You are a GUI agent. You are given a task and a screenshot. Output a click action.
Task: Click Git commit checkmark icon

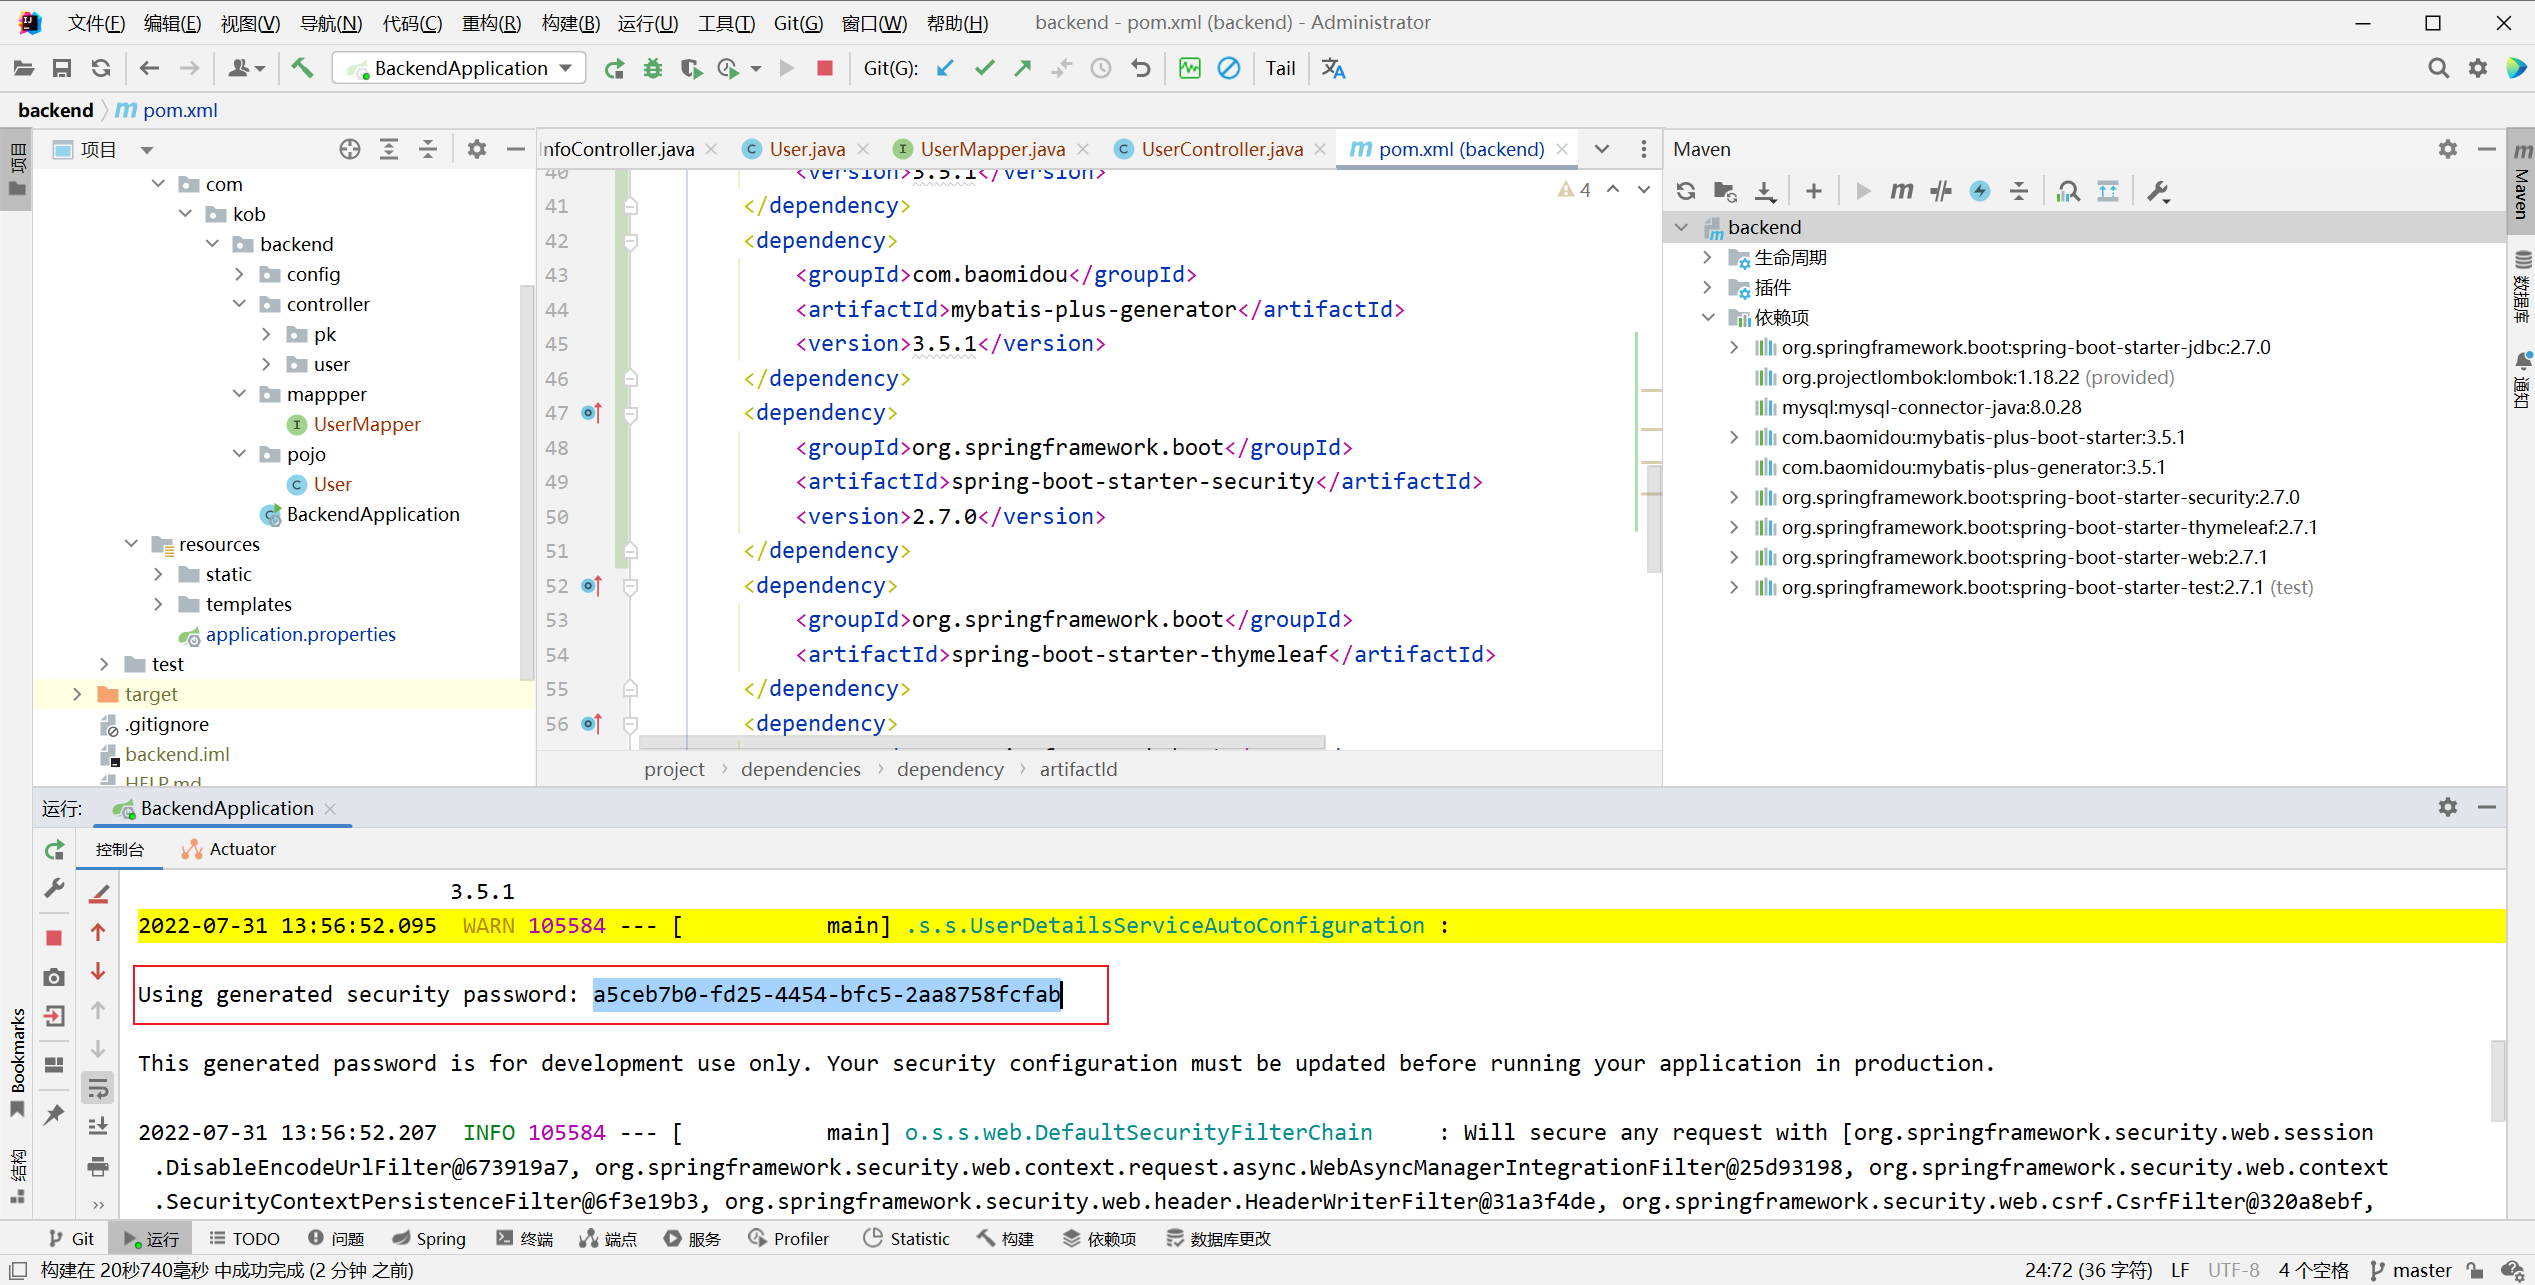[985, 68]
